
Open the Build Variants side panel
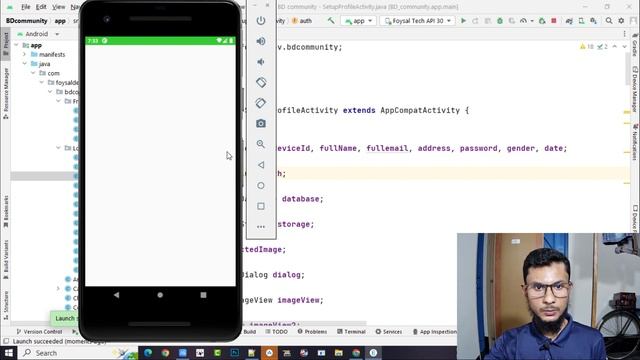(6, 259)
